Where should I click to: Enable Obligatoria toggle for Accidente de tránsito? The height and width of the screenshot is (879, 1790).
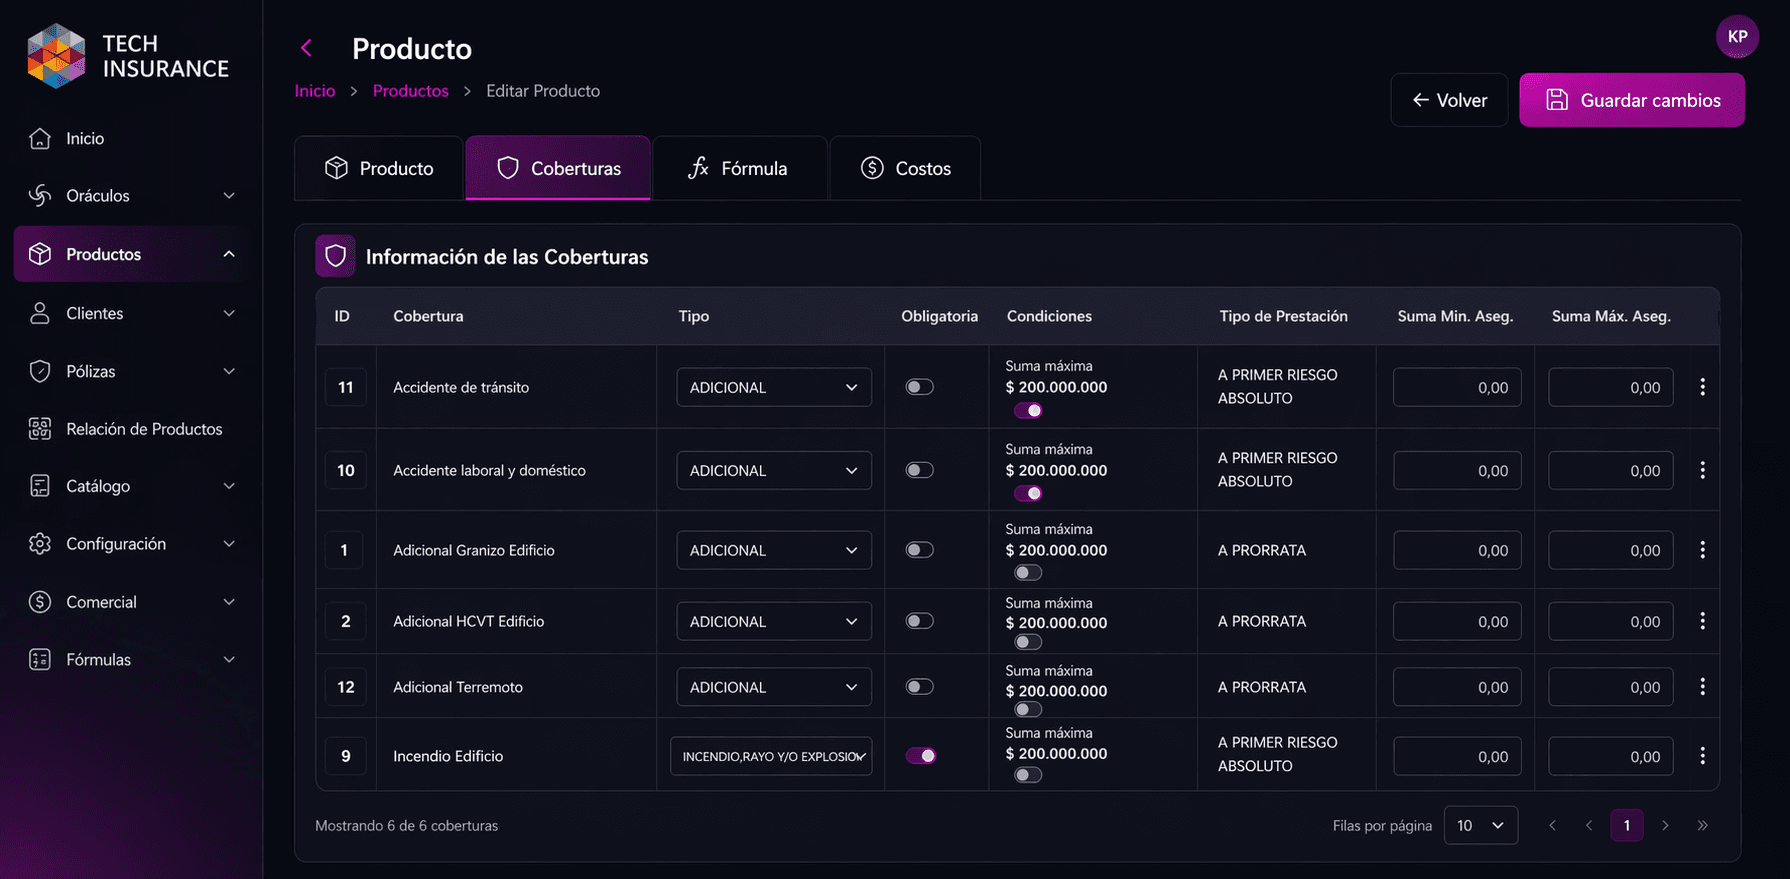click(919, 387)
